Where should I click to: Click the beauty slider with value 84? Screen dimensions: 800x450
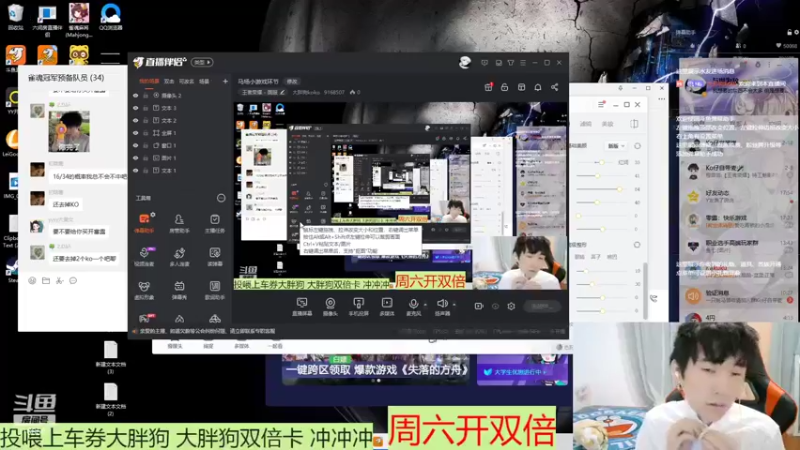tap(604, 189)
